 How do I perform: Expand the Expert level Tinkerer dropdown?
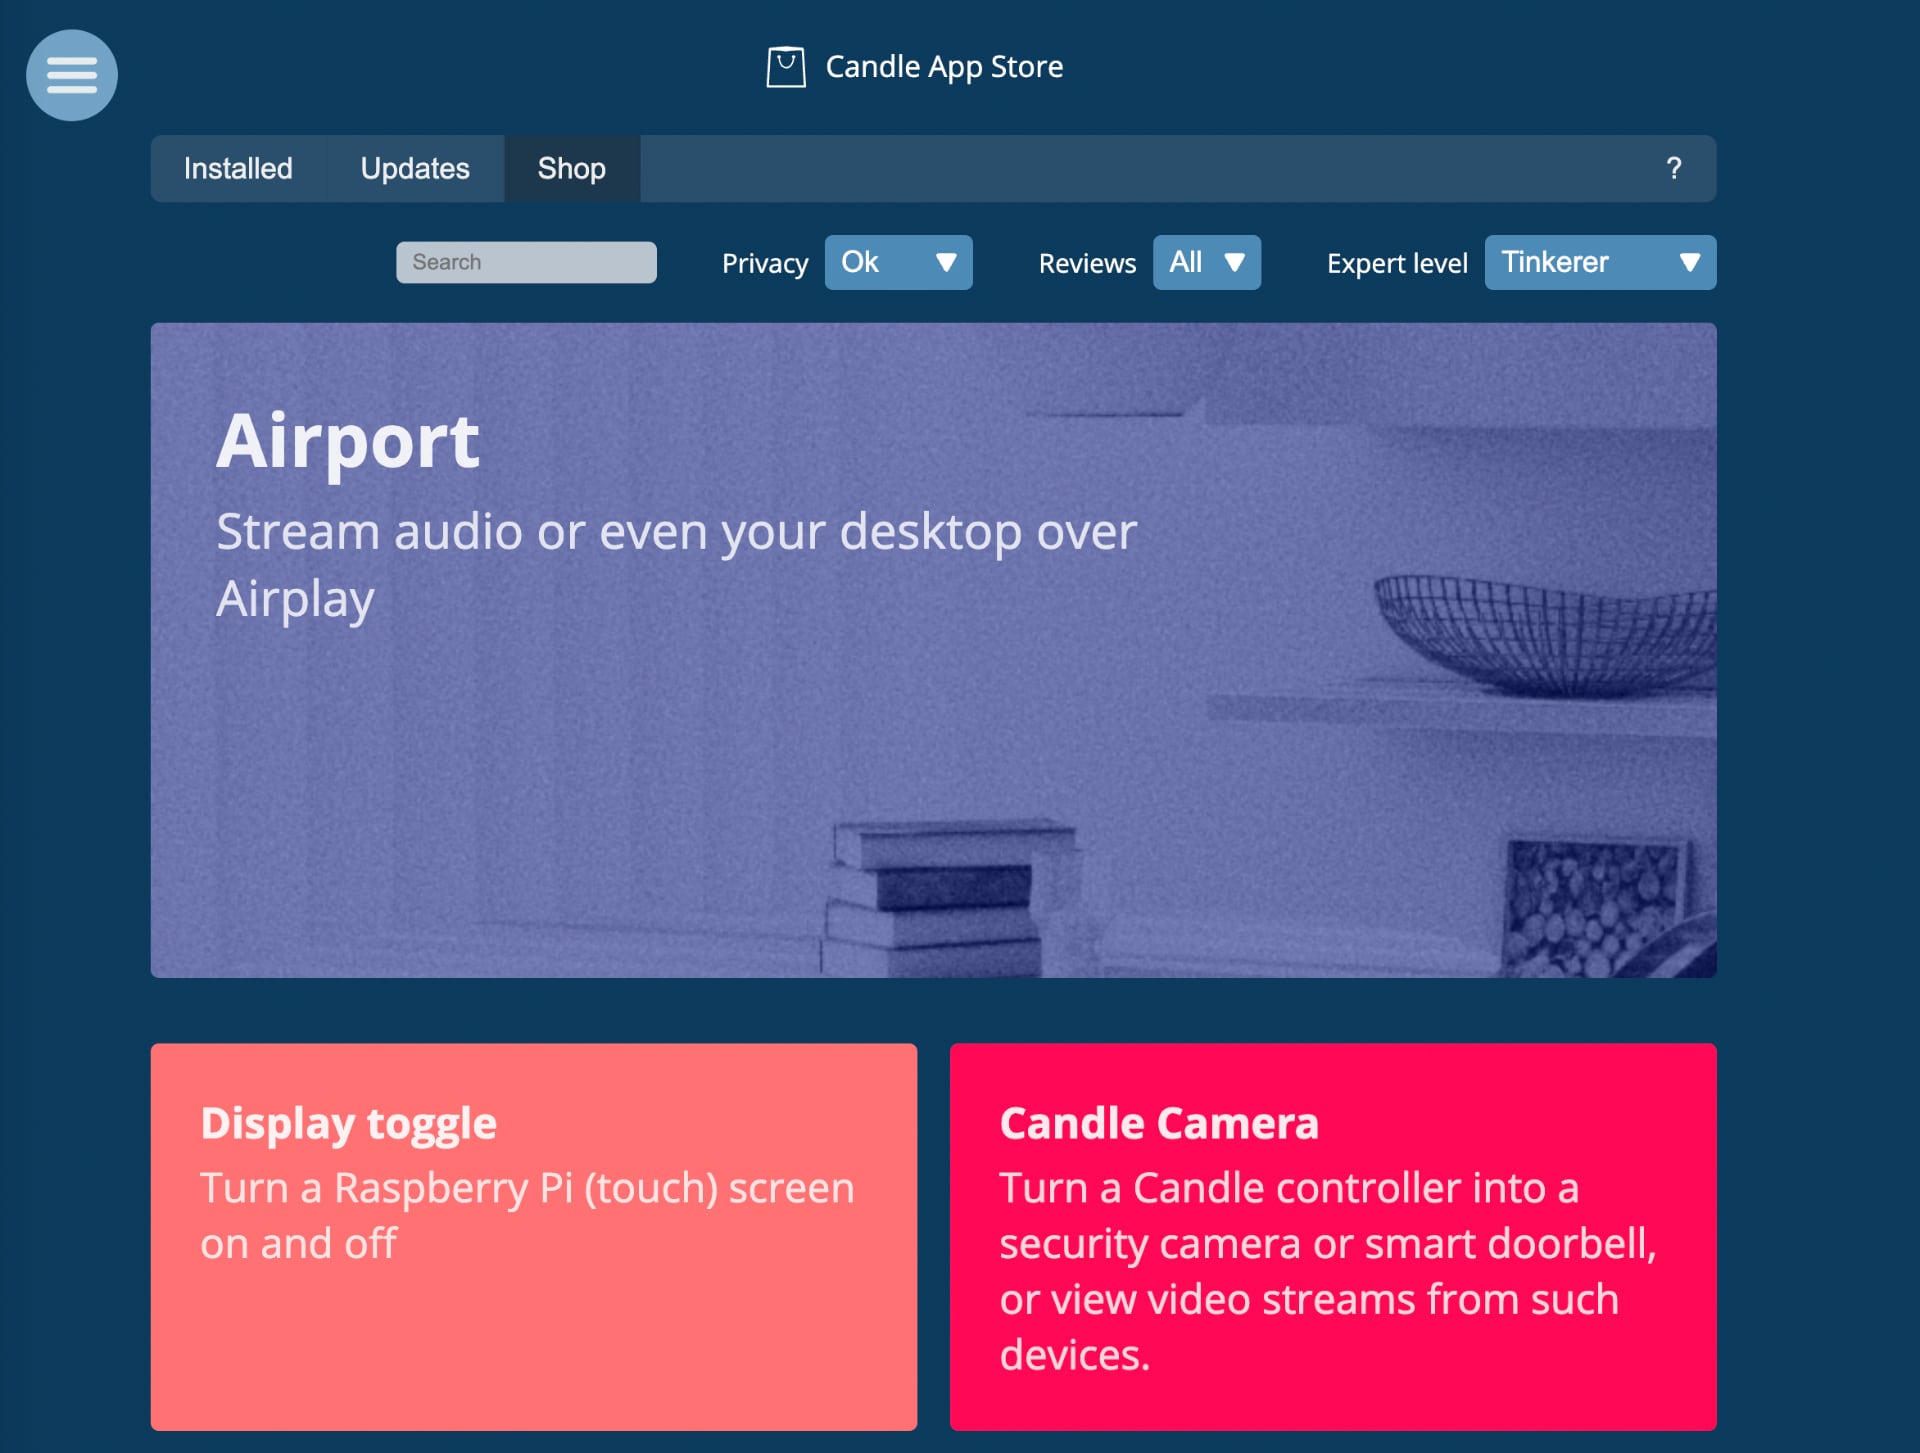tap(1600, 262)
